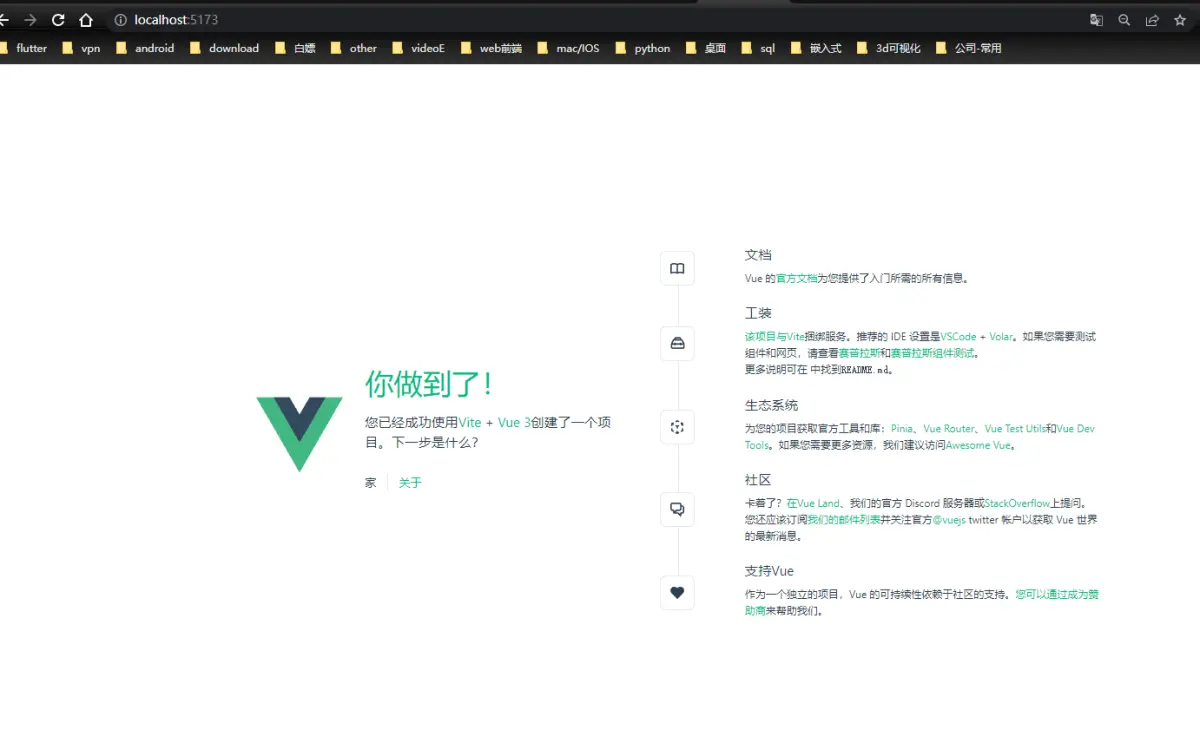Open the web前端 bookmarks folder
The width and height of the screenshot is (1200, 750).
pos(491,48)
